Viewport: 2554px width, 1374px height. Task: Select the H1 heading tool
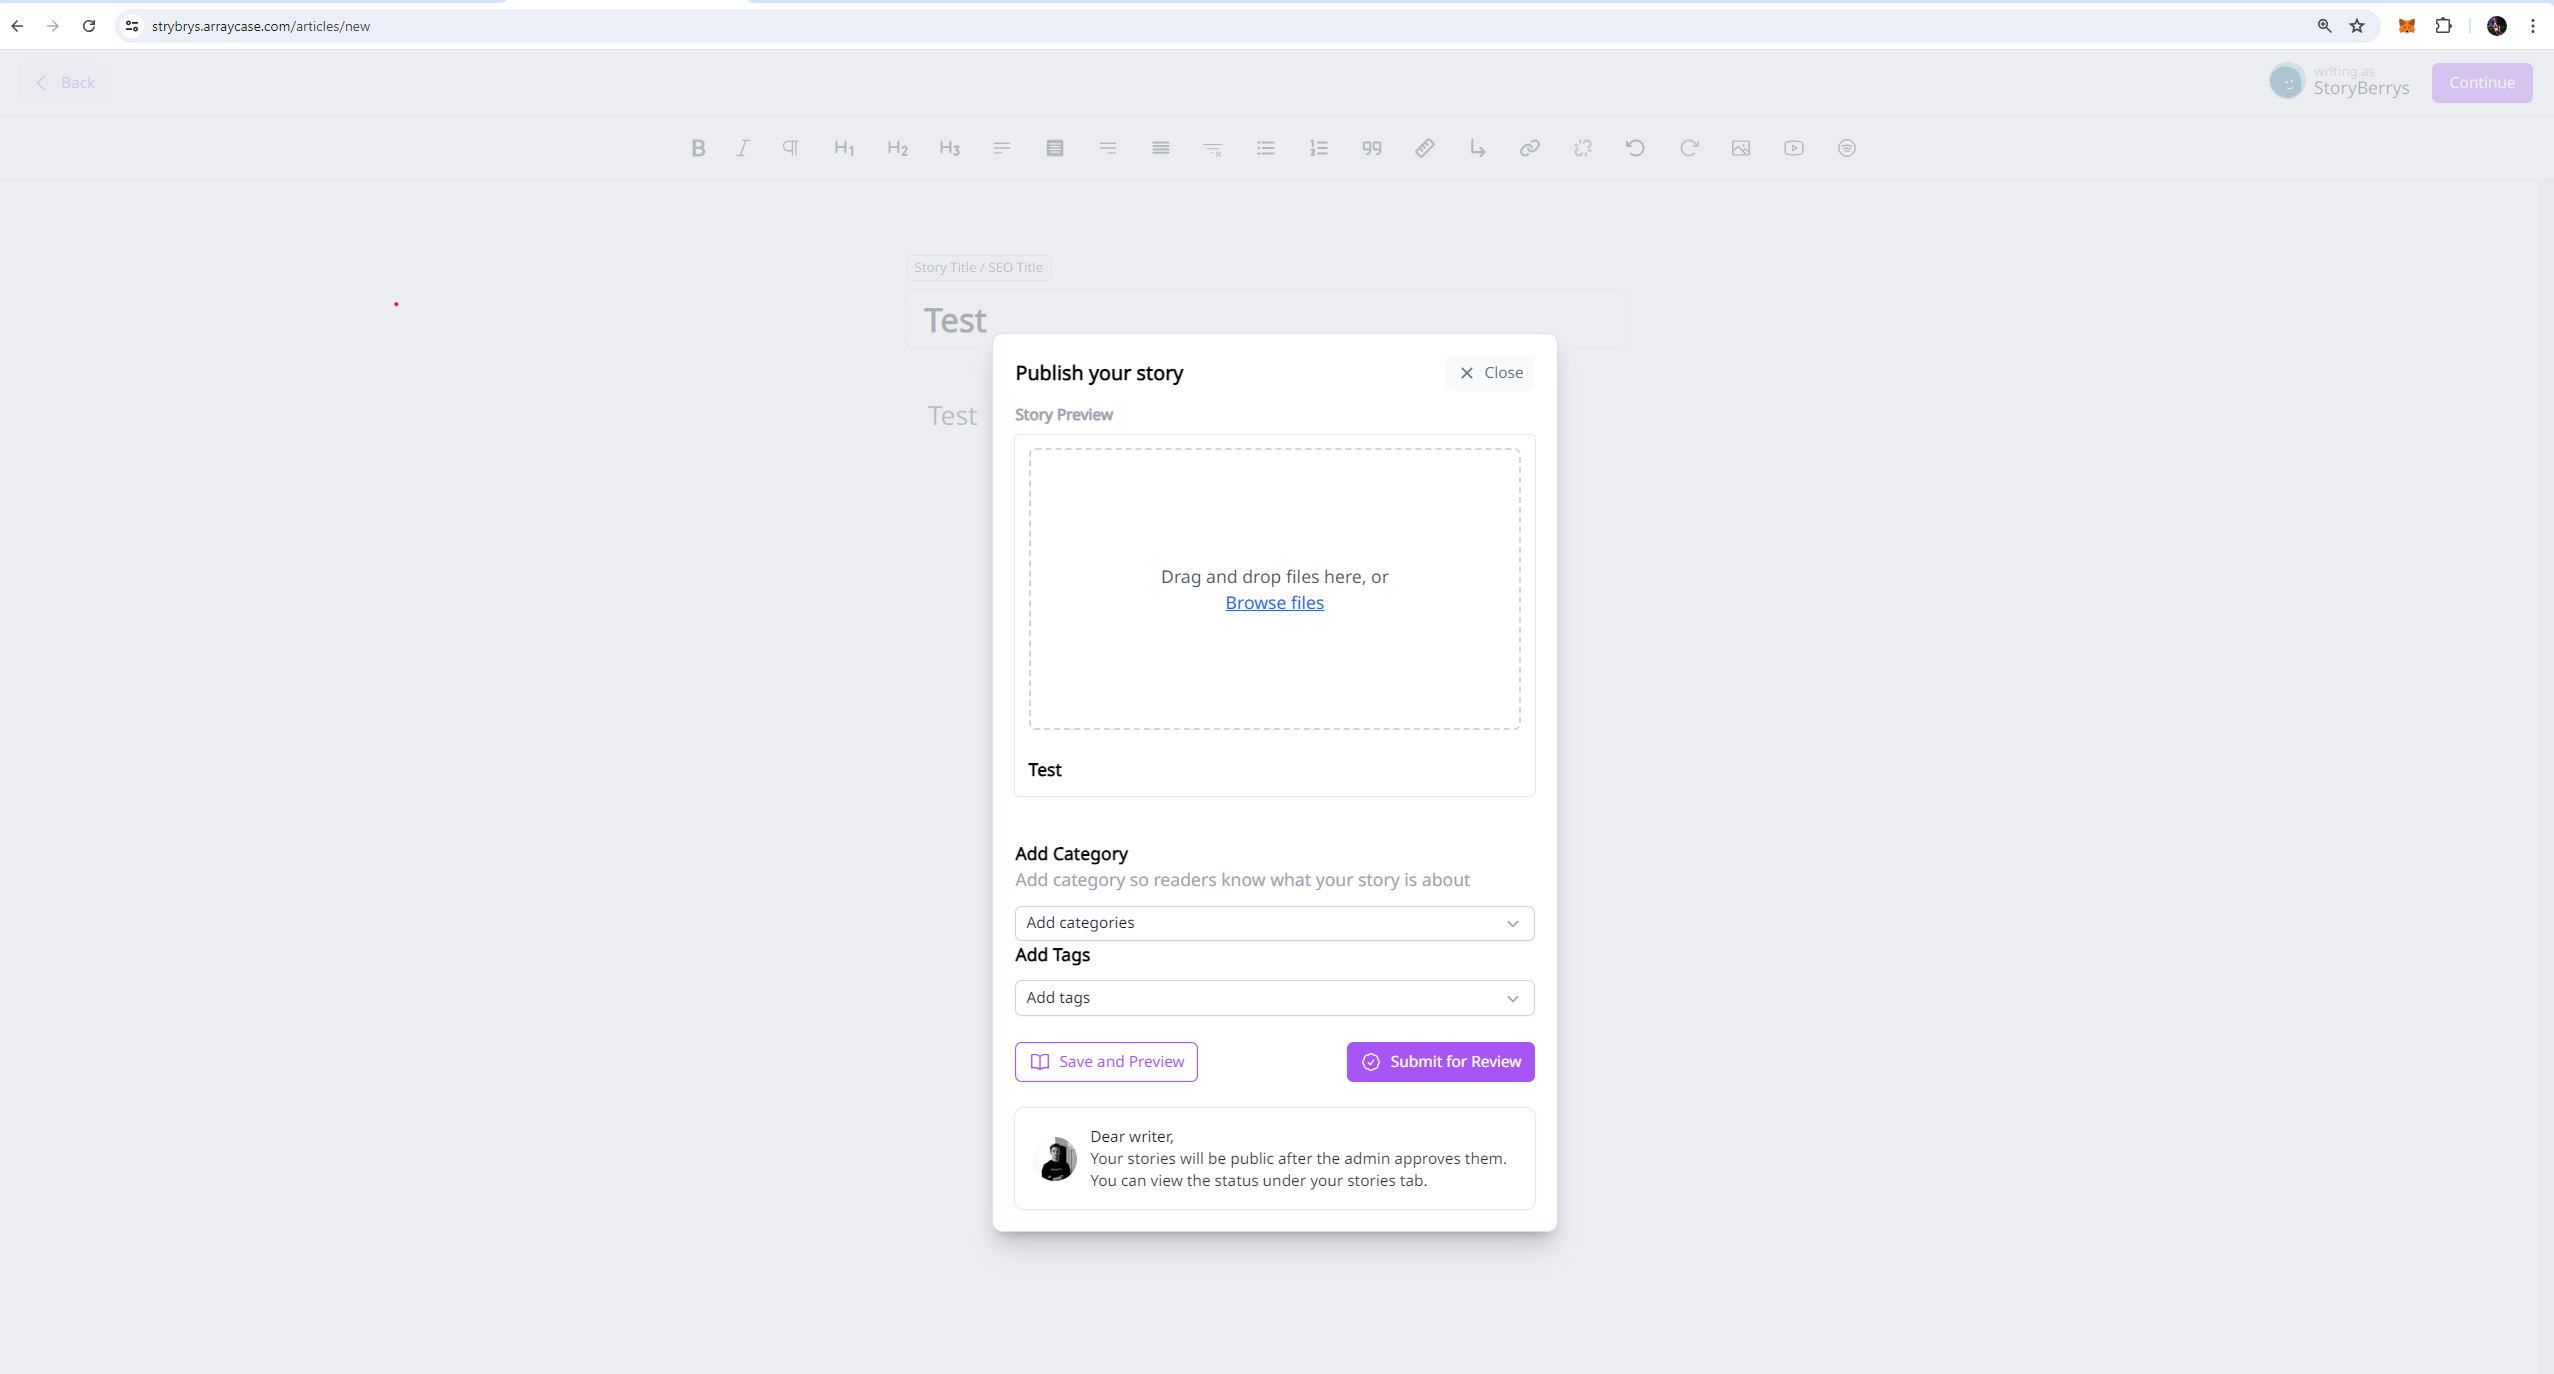coord(844,148)
